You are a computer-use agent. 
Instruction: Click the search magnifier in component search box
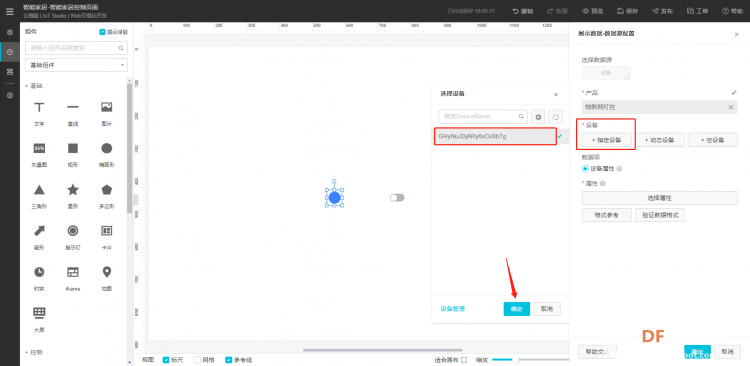121,48
